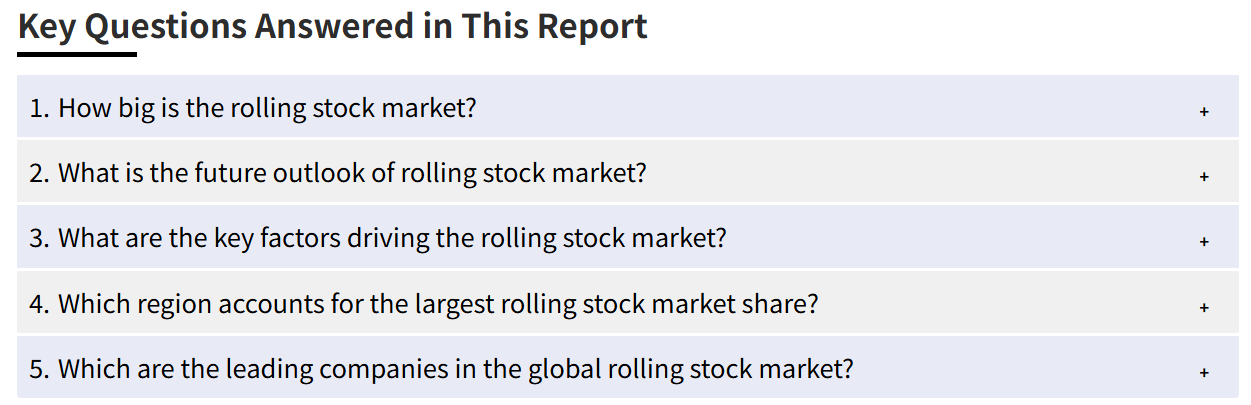Open question 4 about largest region share
Viewport: 1251px width, 405px height.
click(628, 303)
